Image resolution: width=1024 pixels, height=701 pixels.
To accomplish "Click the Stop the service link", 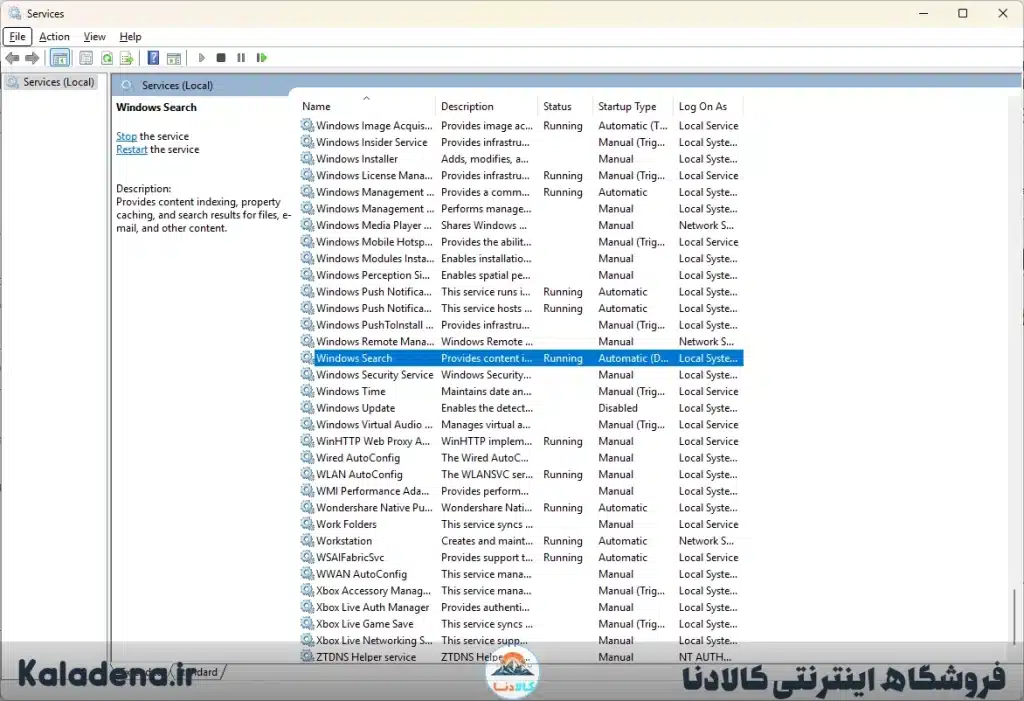I will pos(126,136).
